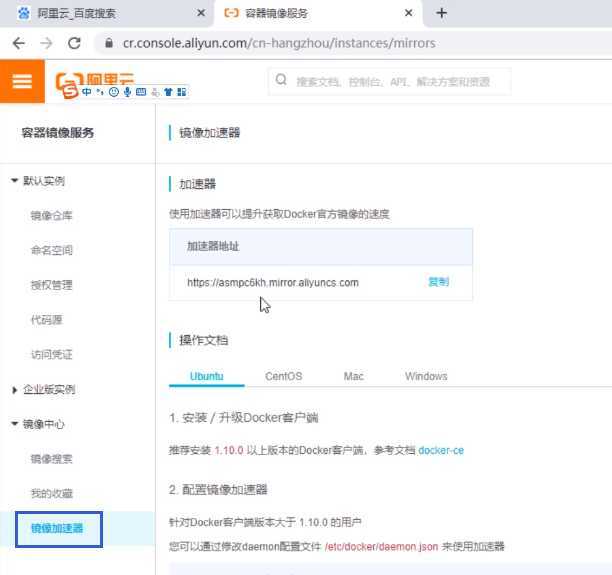Open Sogou soft keyboard icon
The image size is (612, 575).
(x=141, y=92)
